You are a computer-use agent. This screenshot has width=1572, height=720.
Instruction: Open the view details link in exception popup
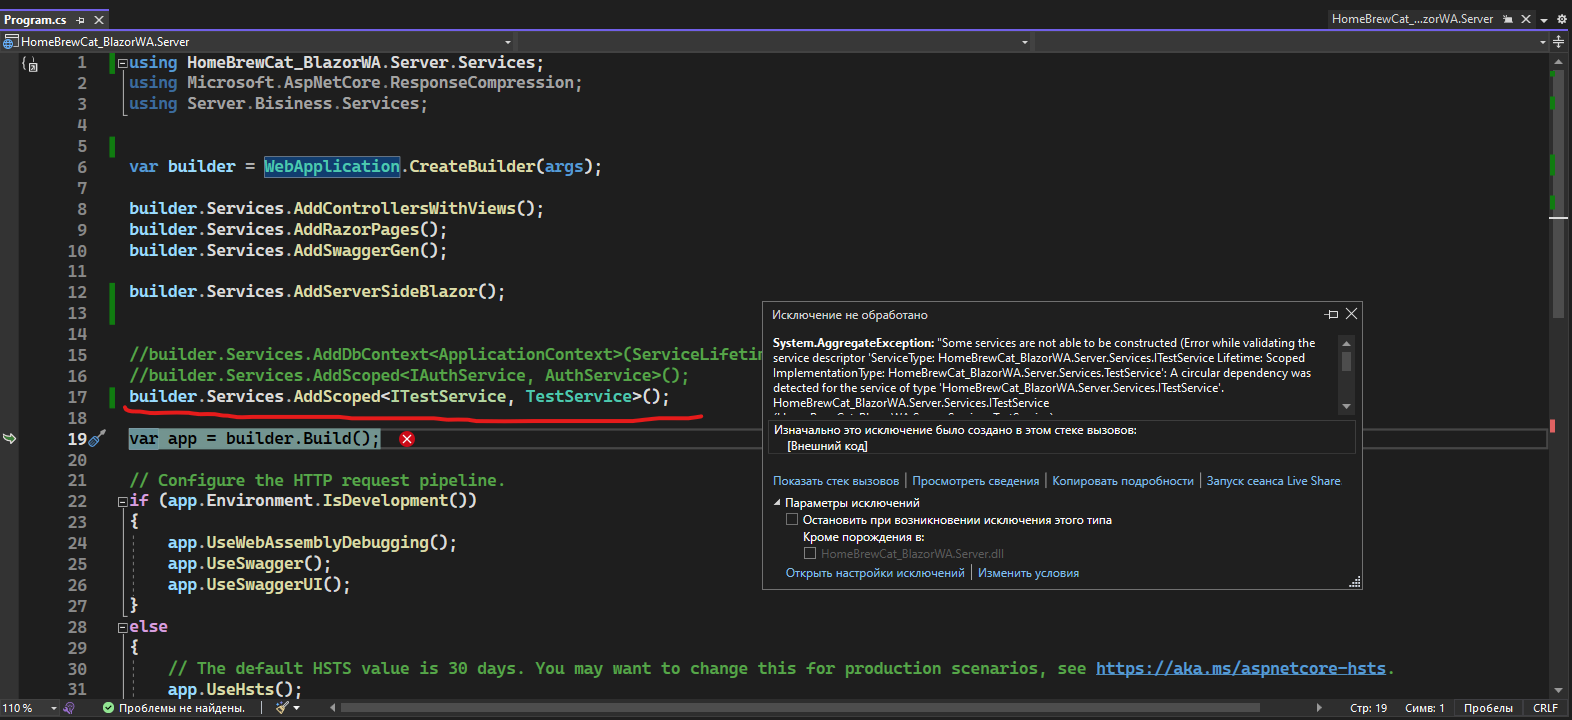click(976, 481)
